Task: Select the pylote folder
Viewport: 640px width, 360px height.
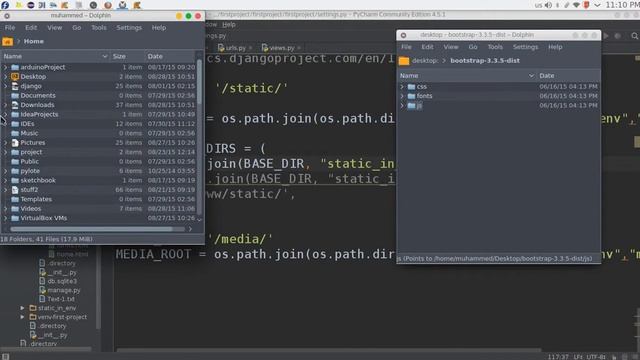Action: tap(30, 171)
